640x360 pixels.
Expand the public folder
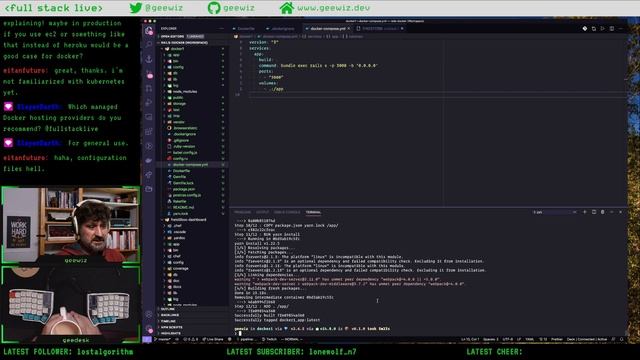coord(192,98)
